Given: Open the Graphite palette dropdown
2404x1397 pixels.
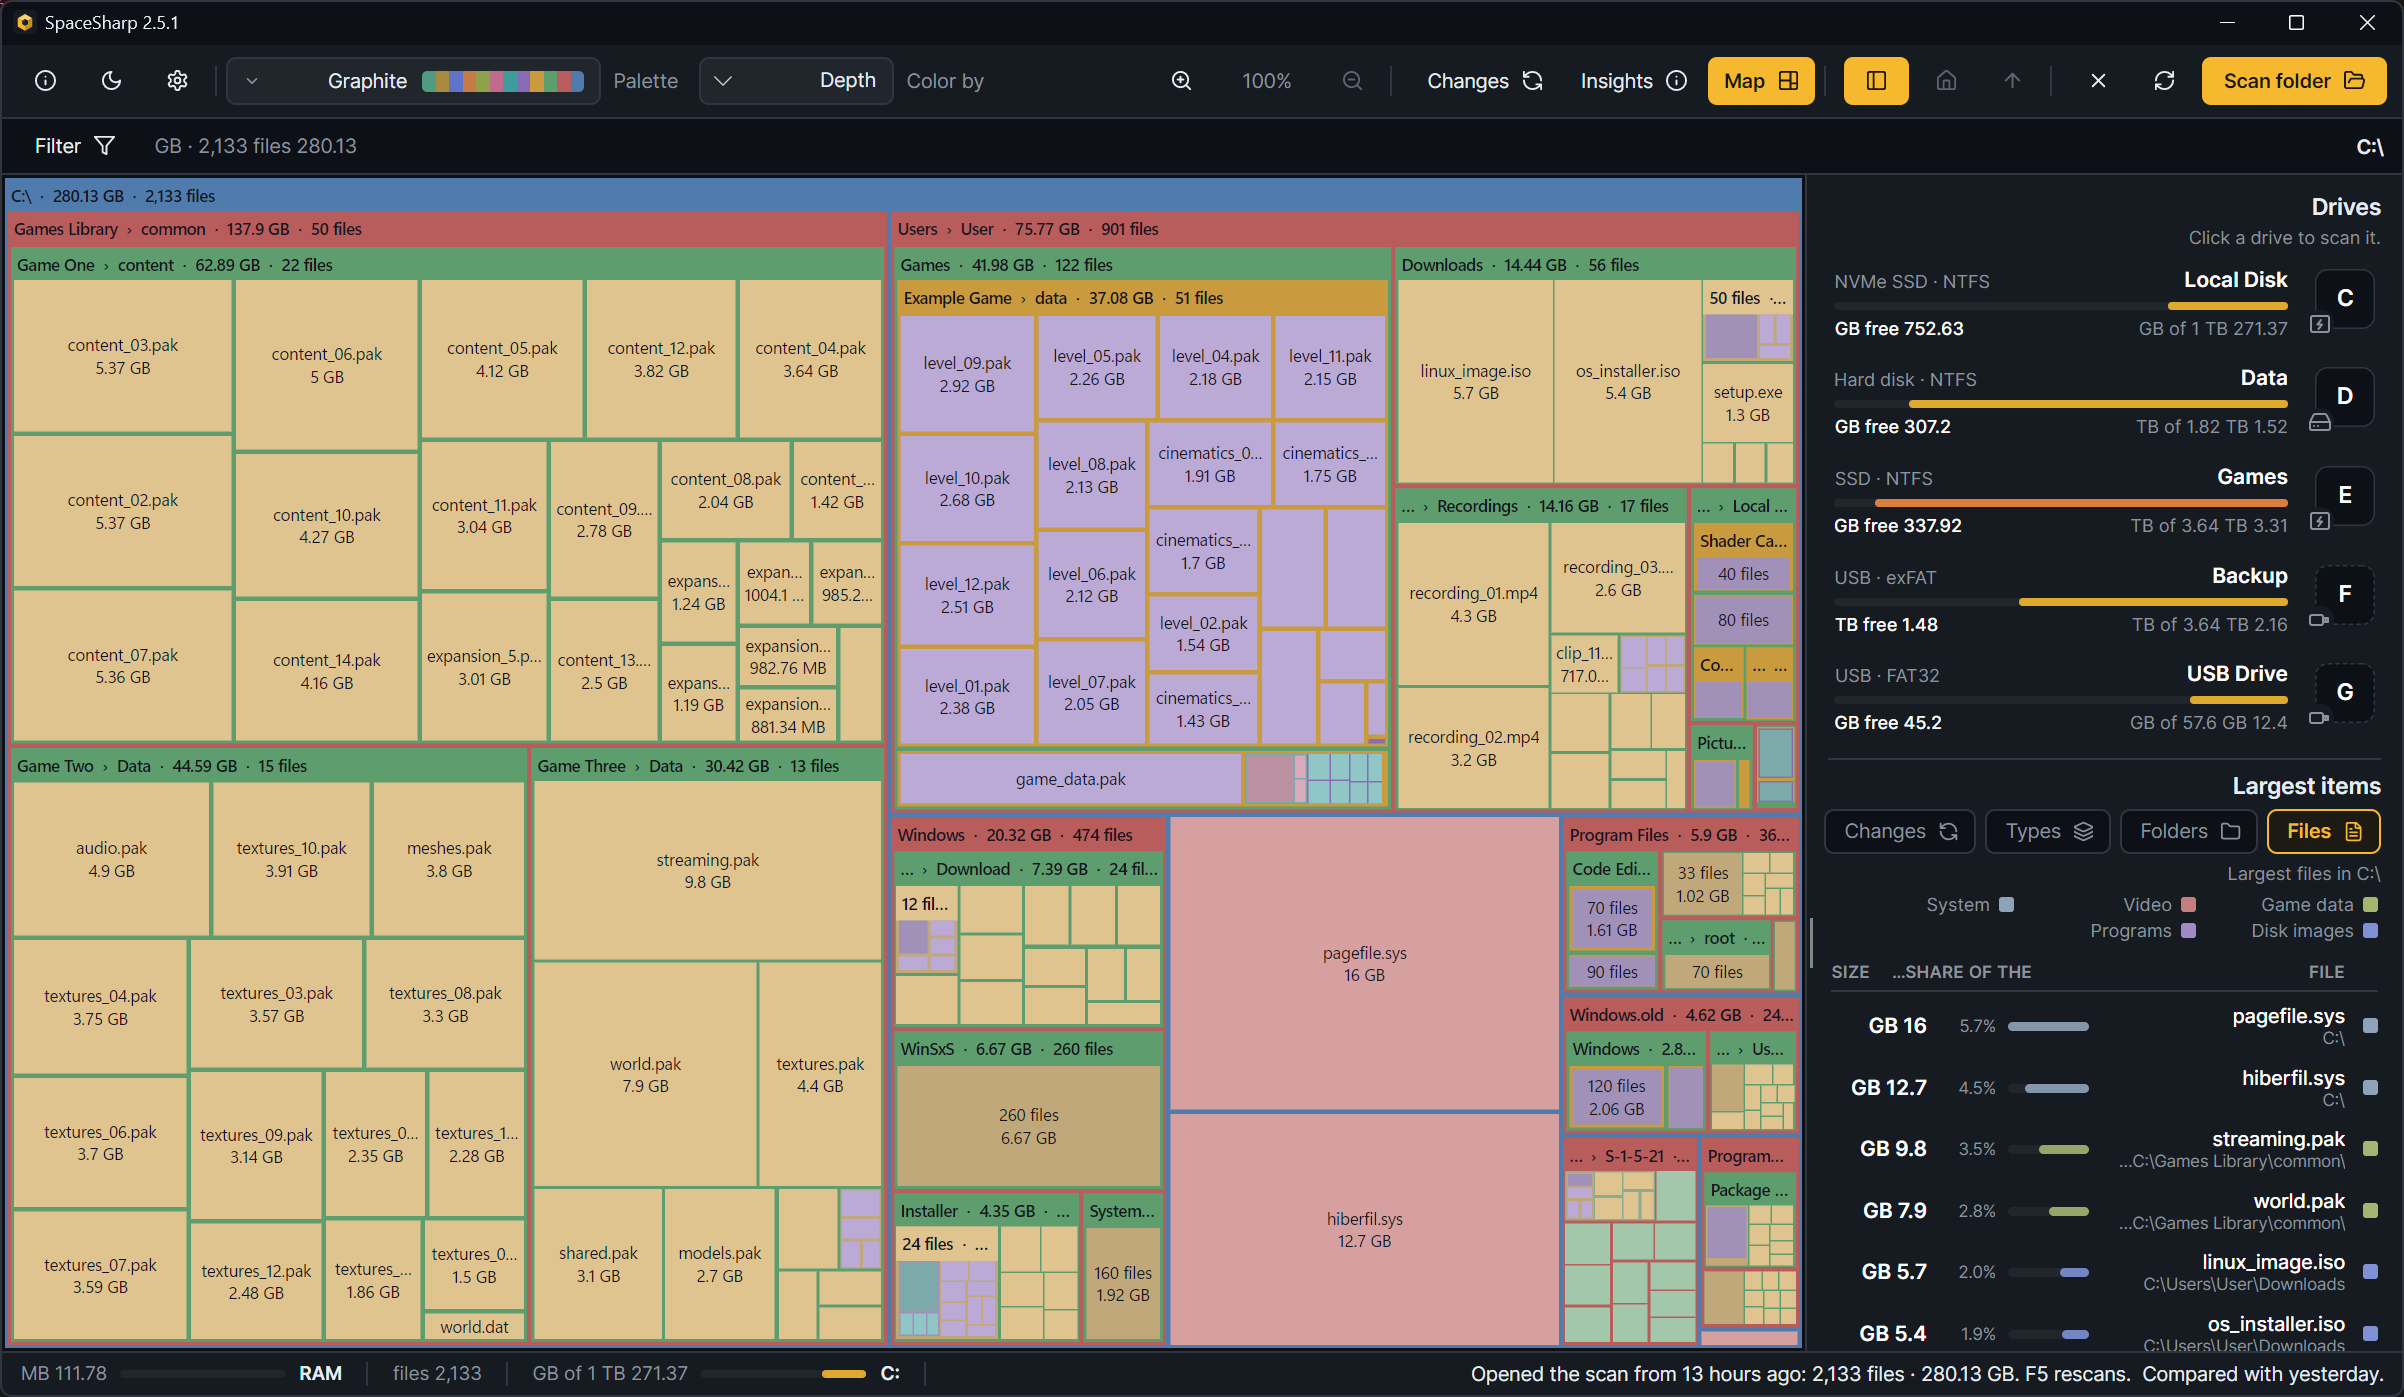Looking at the screenshot, I should coord(413,81).
